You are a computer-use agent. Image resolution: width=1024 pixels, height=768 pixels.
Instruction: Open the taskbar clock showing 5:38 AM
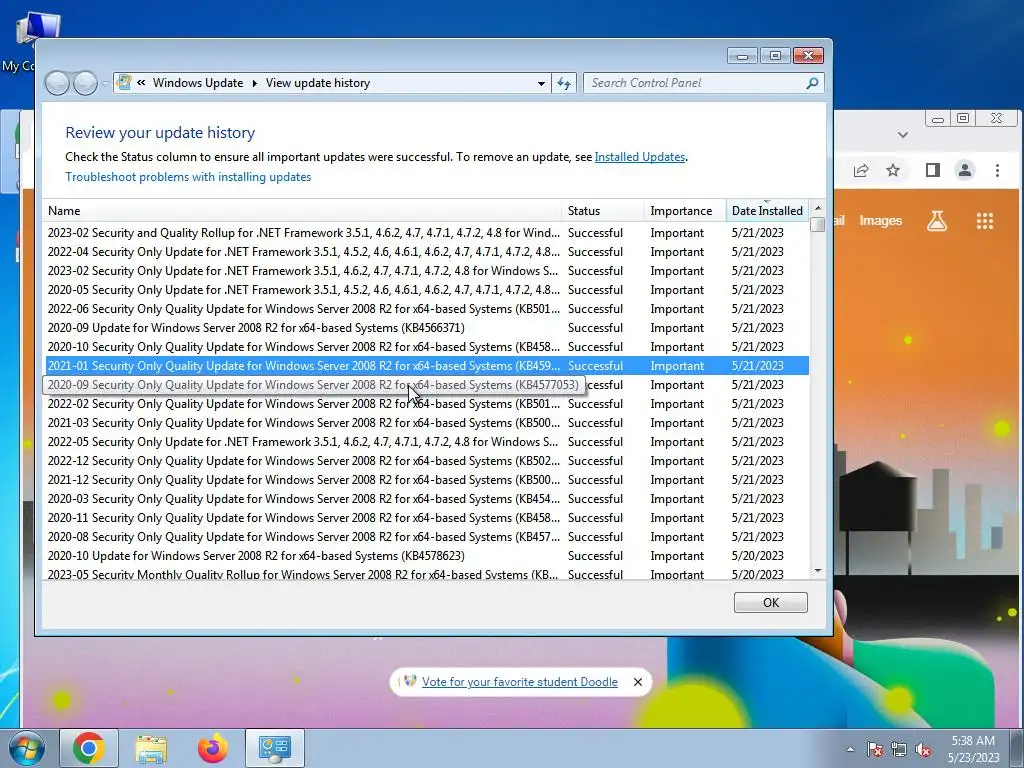coord(973,749)
